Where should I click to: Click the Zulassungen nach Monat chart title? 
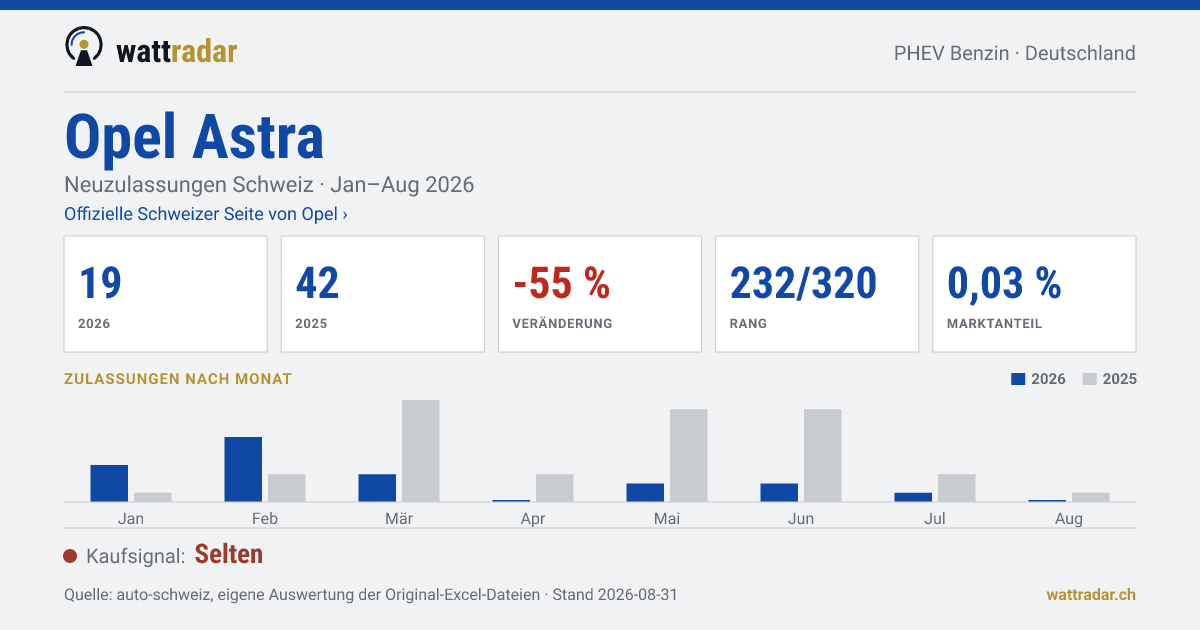178,379
